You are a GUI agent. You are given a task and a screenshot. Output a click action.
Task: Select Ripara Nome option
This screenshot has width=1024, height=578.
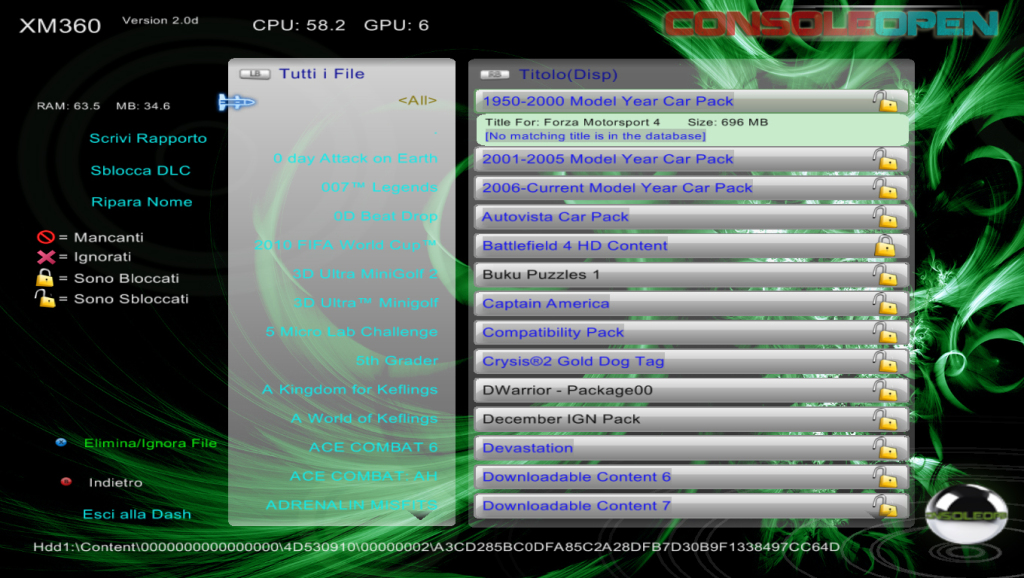pos(142,202)
